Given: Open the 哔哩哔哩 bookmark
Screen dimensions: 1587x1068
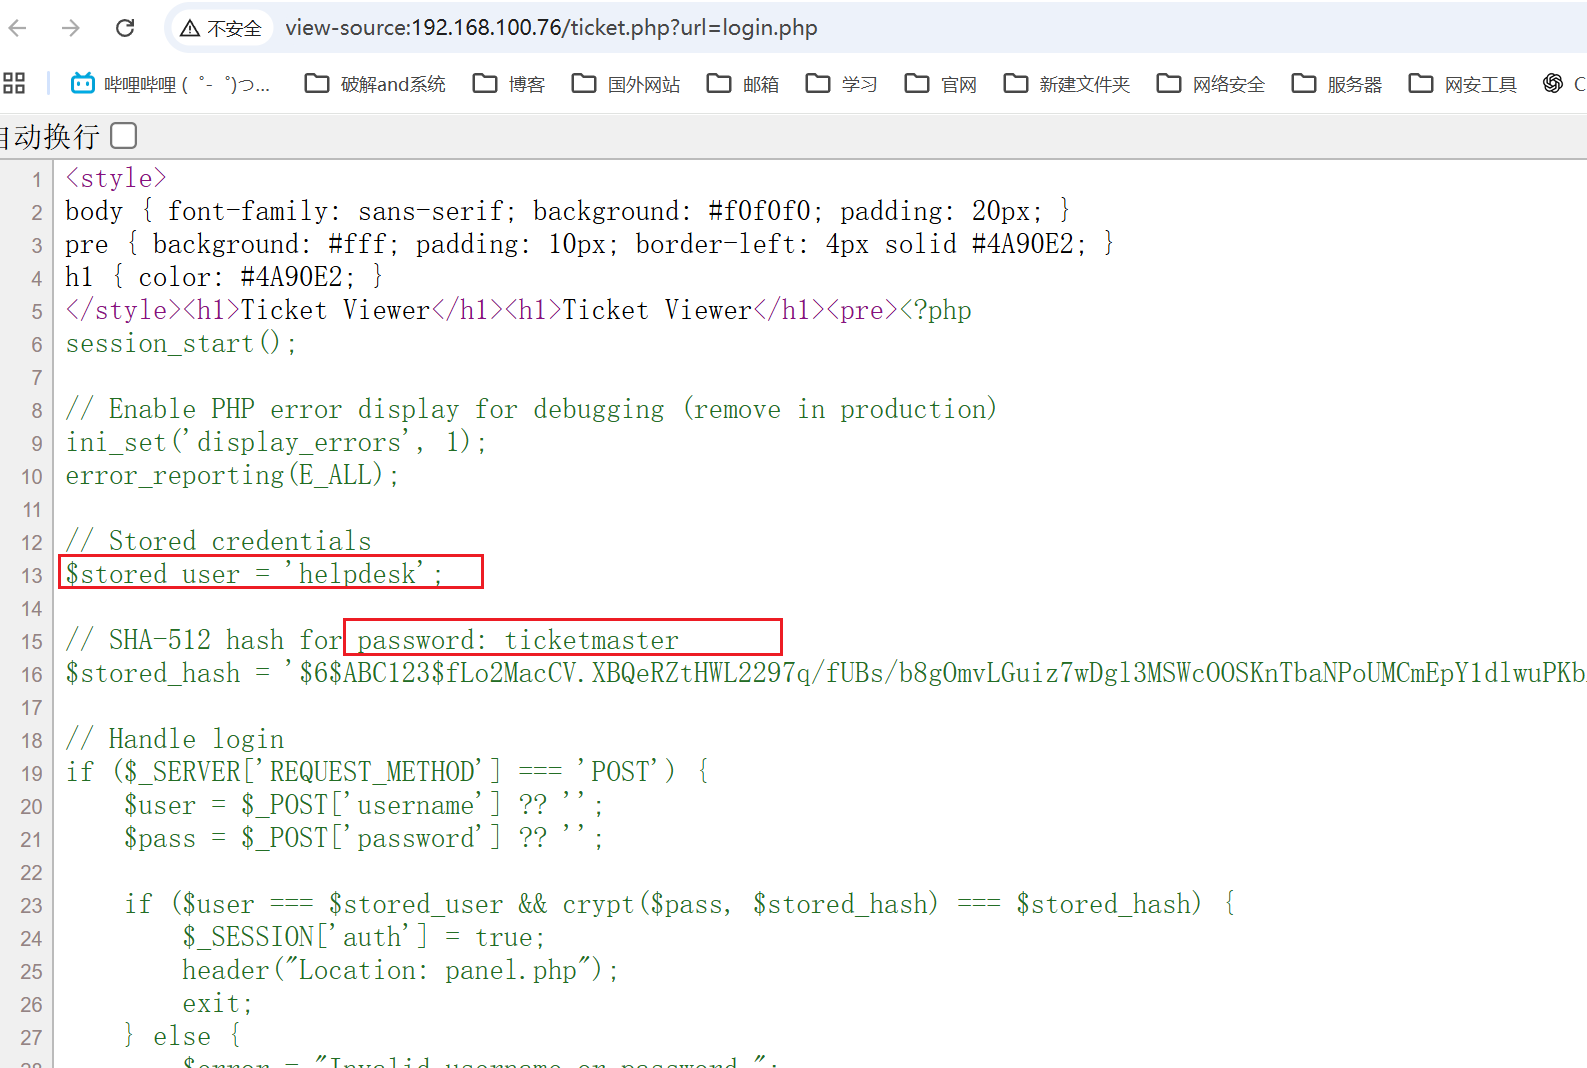Looking at the screenshot, I should [x=170, y=84].
